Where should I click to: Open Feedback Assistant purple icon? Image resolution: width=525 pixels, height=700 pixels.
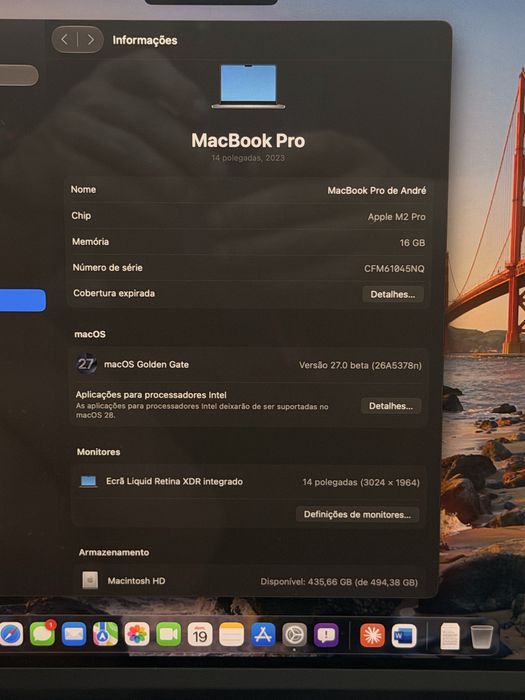326,635
